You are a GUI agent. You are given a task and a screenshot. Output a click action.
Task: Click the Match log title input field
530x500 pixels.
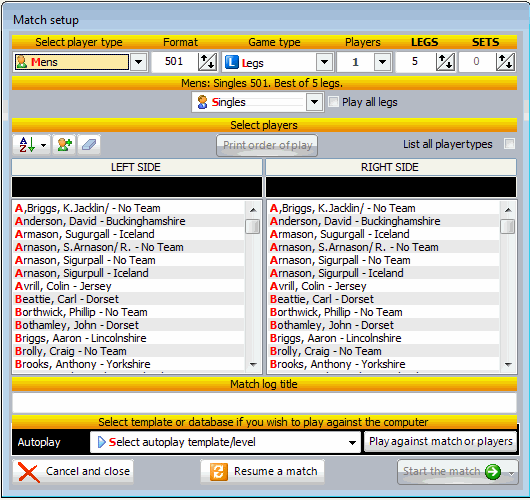[264, 403]
